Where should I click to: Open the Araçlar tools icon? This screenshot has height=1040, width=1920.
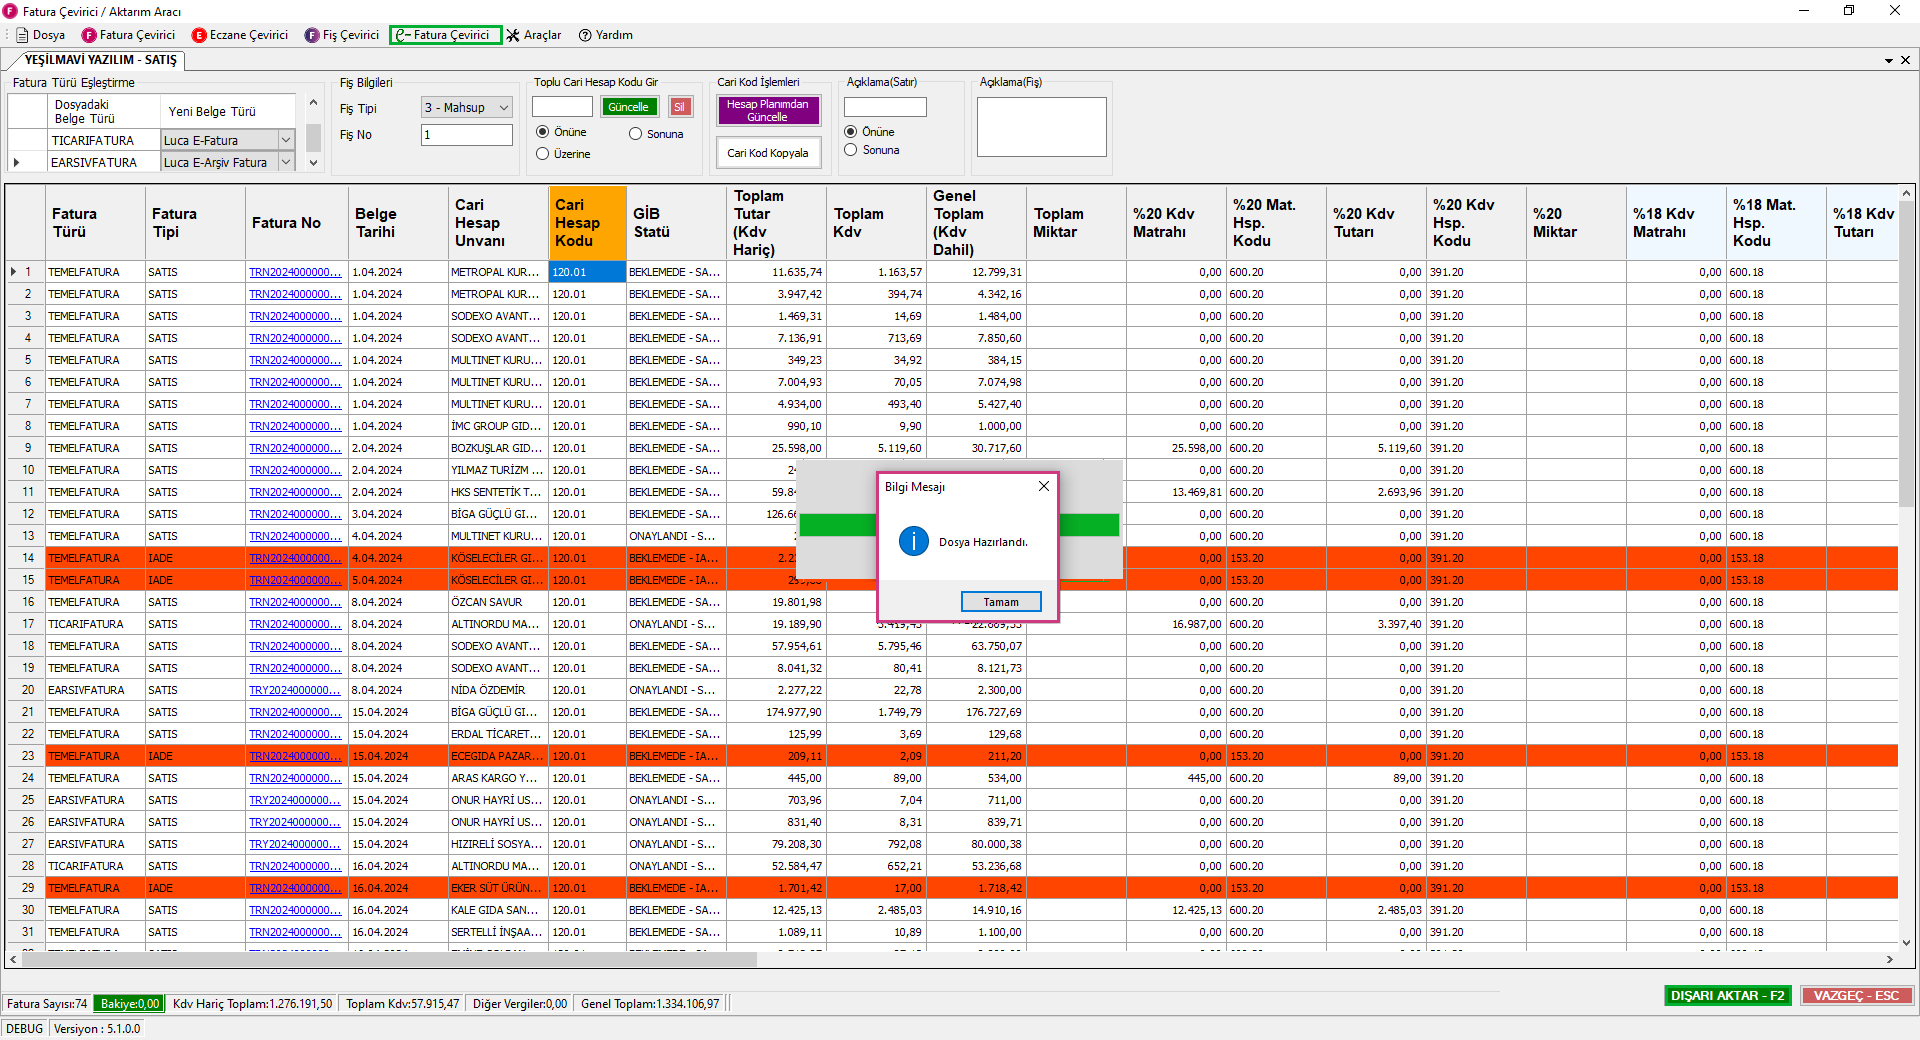pos(513,35)
